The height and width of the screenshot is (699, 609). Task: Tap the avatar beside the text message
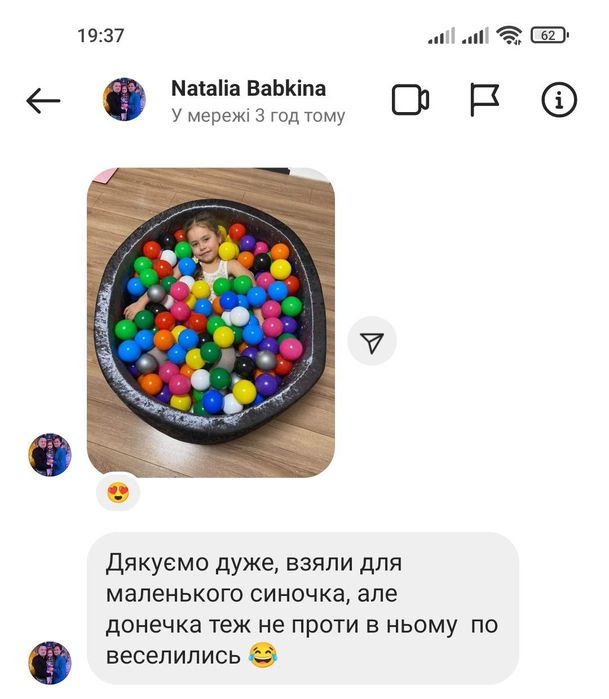50,663
